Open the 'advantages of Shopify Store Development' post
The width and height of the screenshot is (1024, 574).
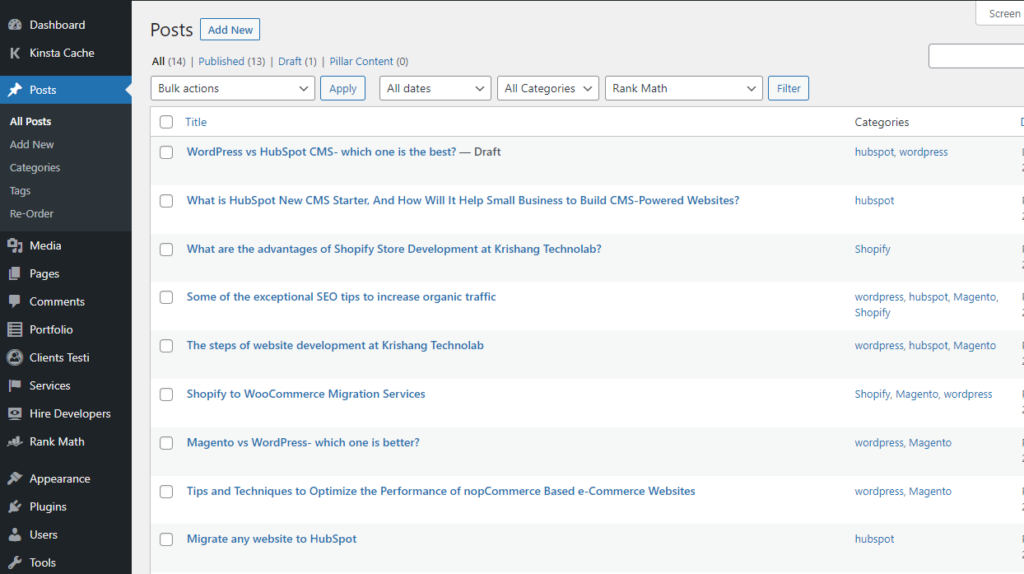point(394,249)
